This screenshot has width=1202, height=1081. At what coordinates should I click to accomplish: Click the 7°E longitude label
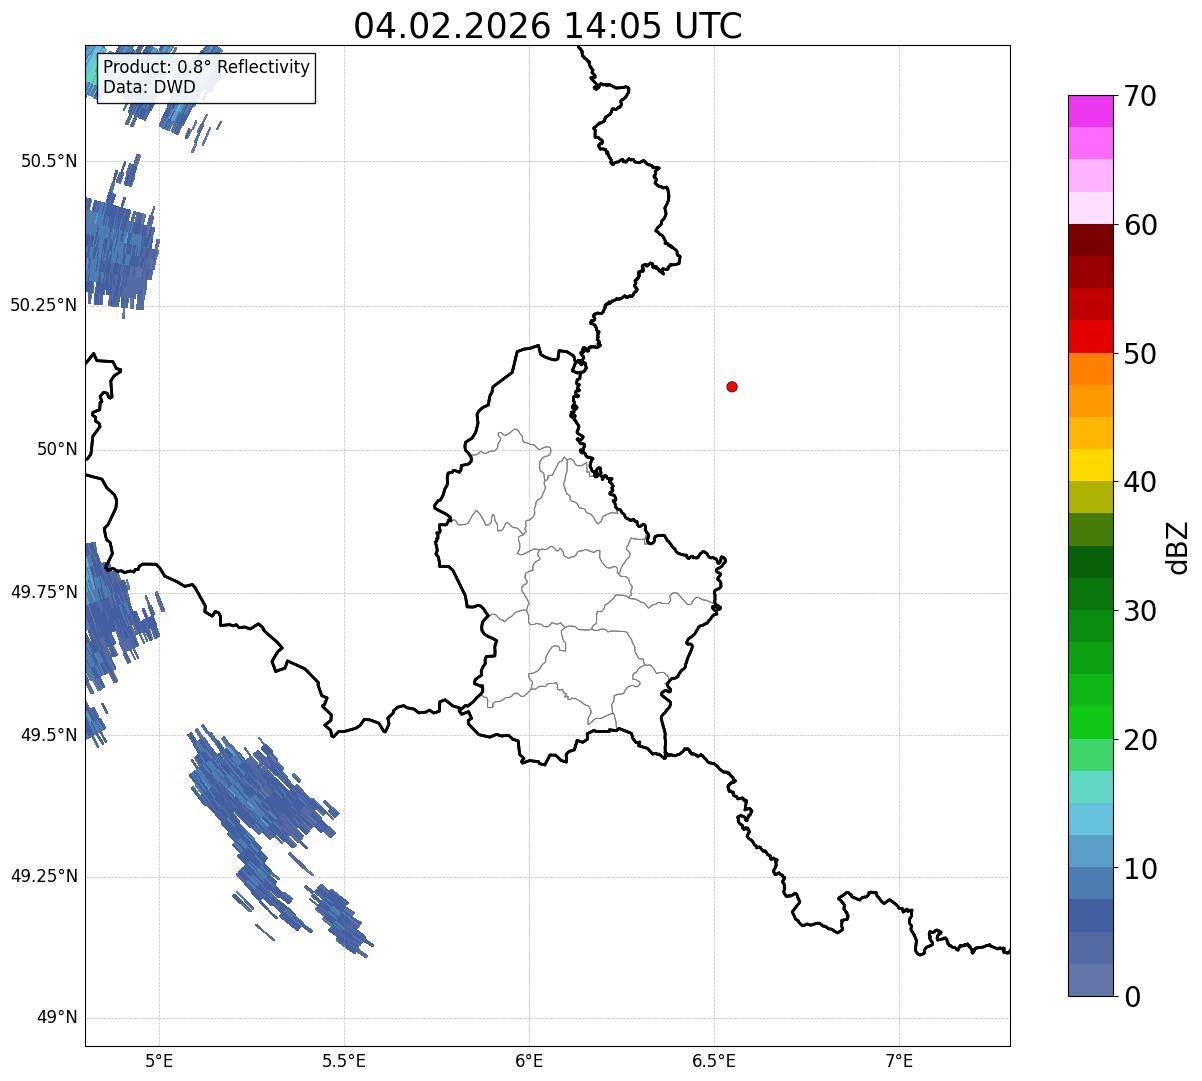[x=900, y=1061]
